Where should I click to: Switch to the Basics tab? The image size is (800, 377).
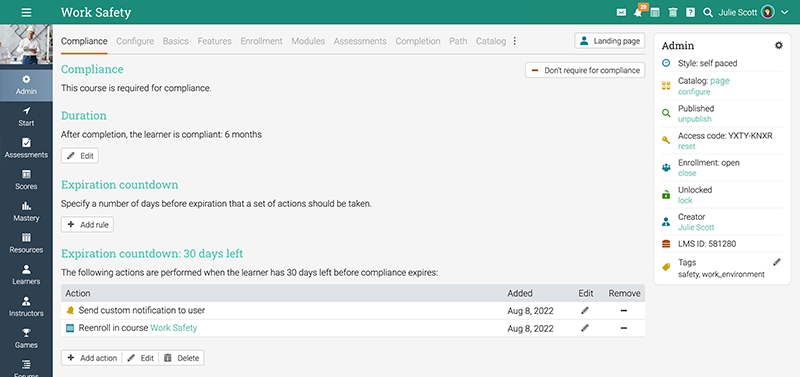pyautogui.click(x=176, y=41)
